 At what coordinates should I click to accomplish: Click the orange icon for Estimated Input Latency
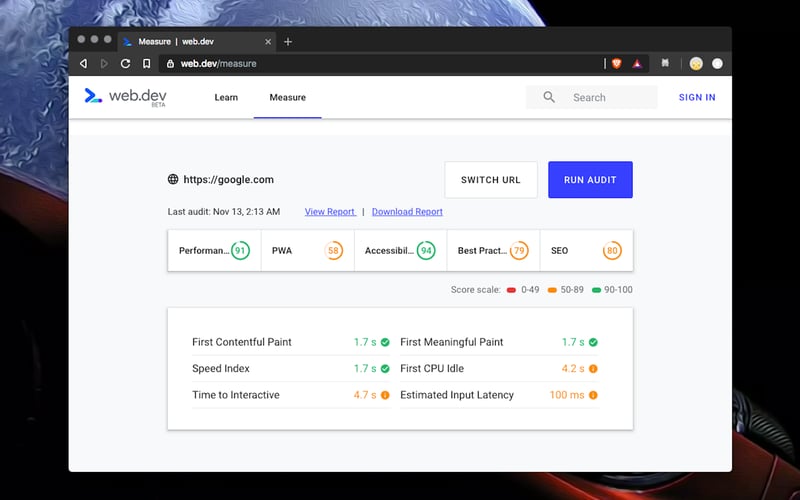(593, 395)
